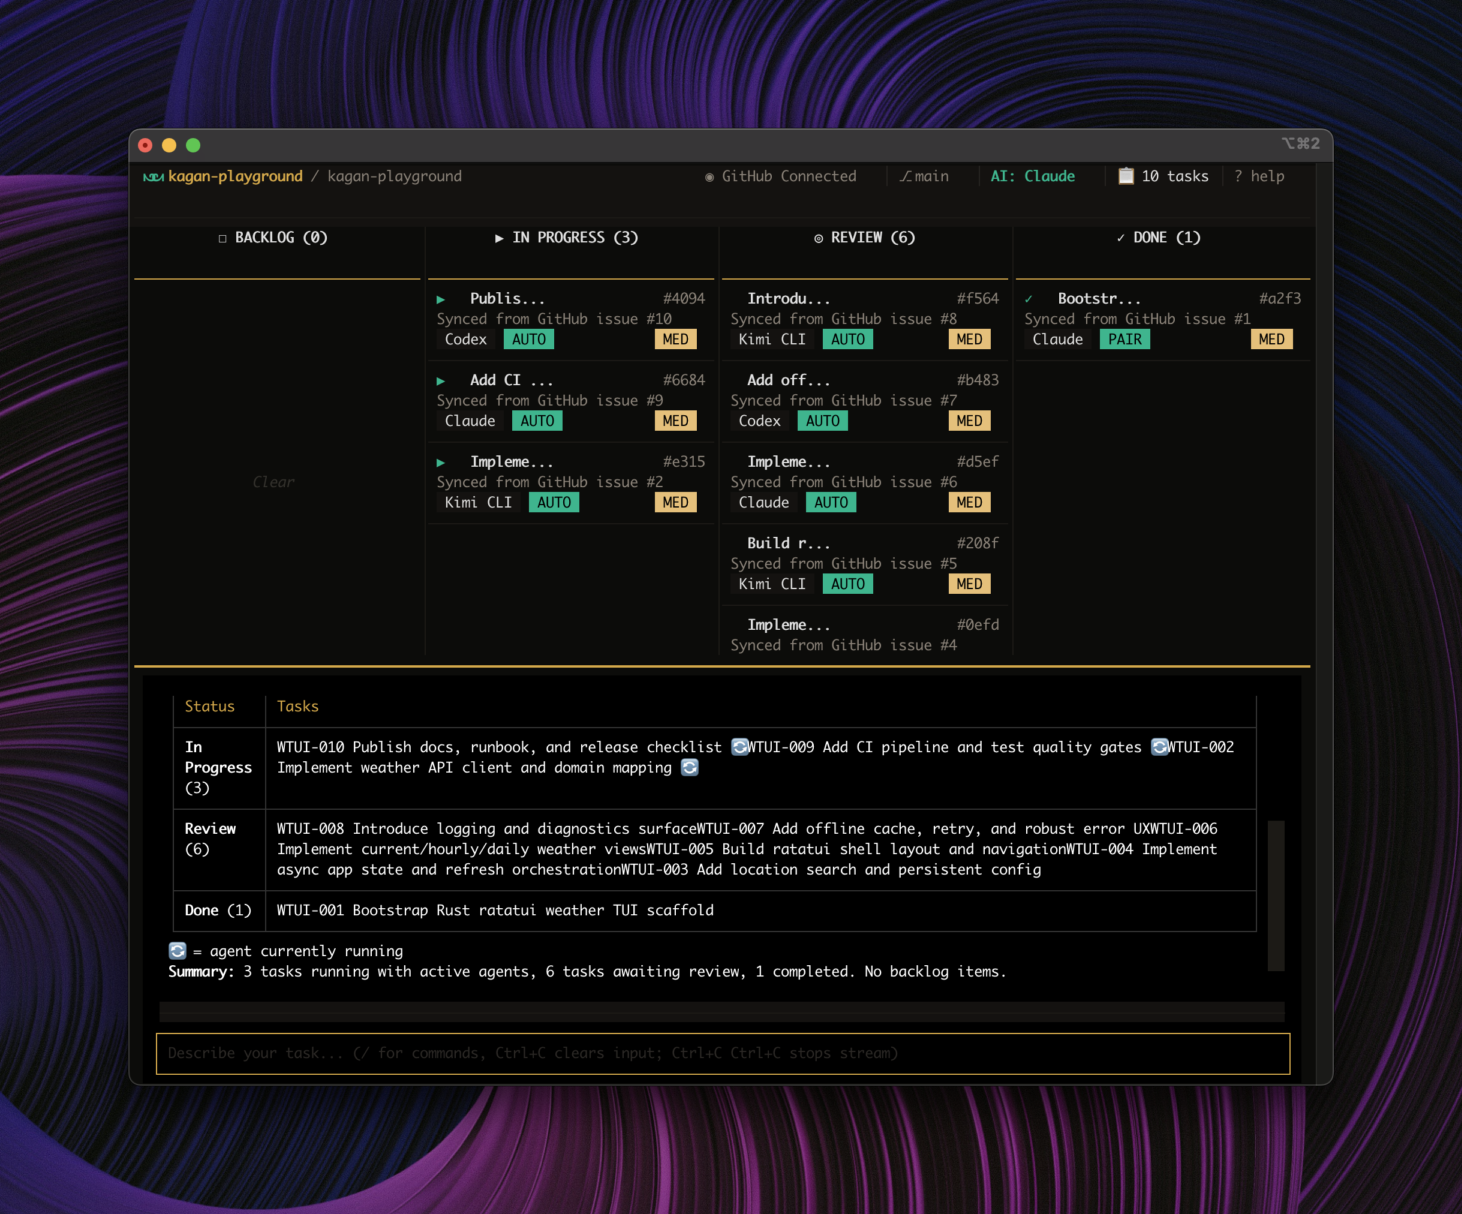Click the GitHub Connected status indicator

pos(781,176)
